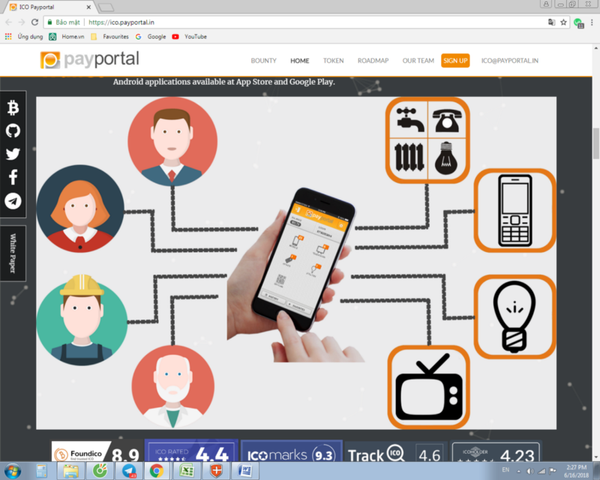Click the Facebook icon in the sidebar
Image resolution: width=600 pixels, height=480 pixels.
(x=13, y=177)
